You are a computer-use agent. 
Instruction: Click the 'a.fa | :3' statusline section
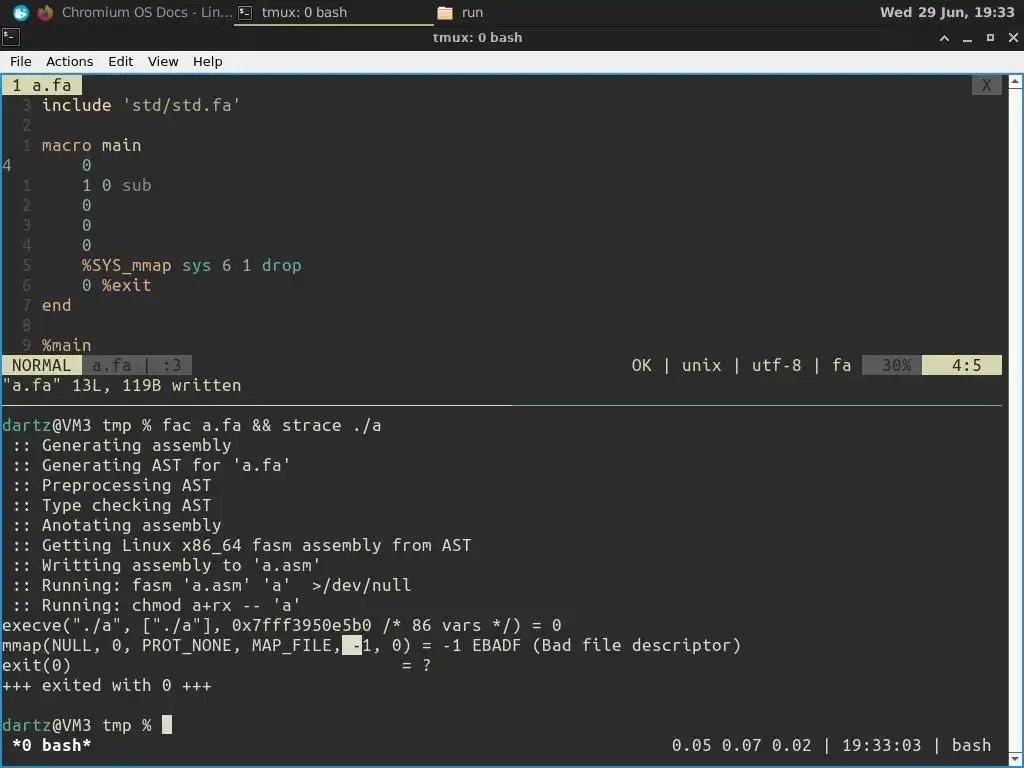136,365
